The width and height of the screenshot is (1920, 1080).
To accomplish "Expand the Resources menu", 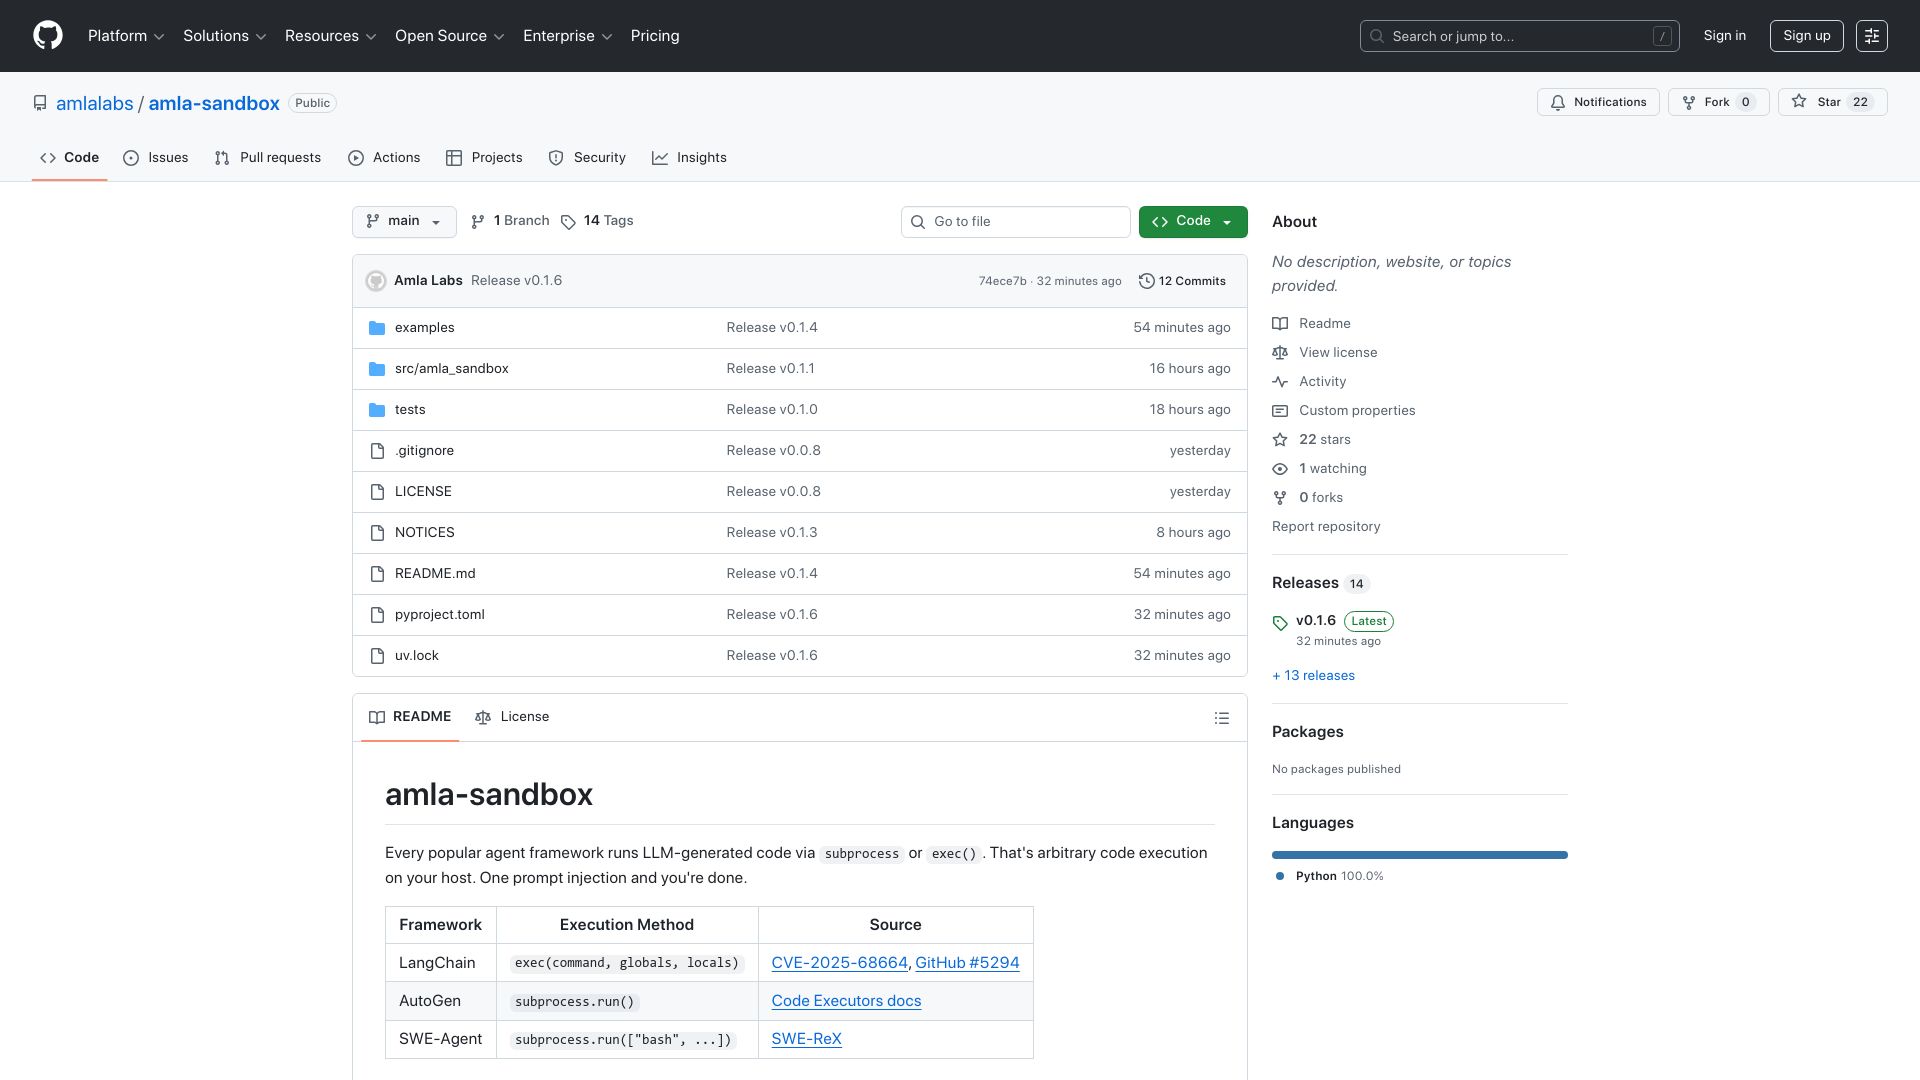I will click(x=331, y=36).
